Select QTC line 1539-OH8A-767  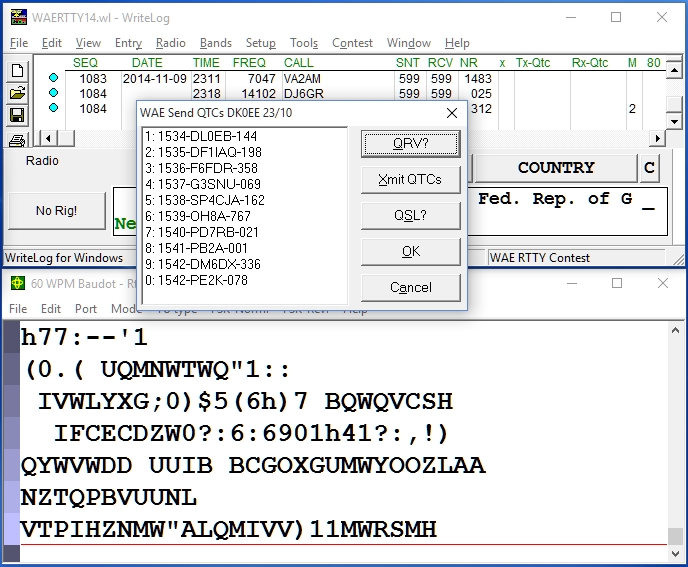pyautogui.click(x=198, y=216)
